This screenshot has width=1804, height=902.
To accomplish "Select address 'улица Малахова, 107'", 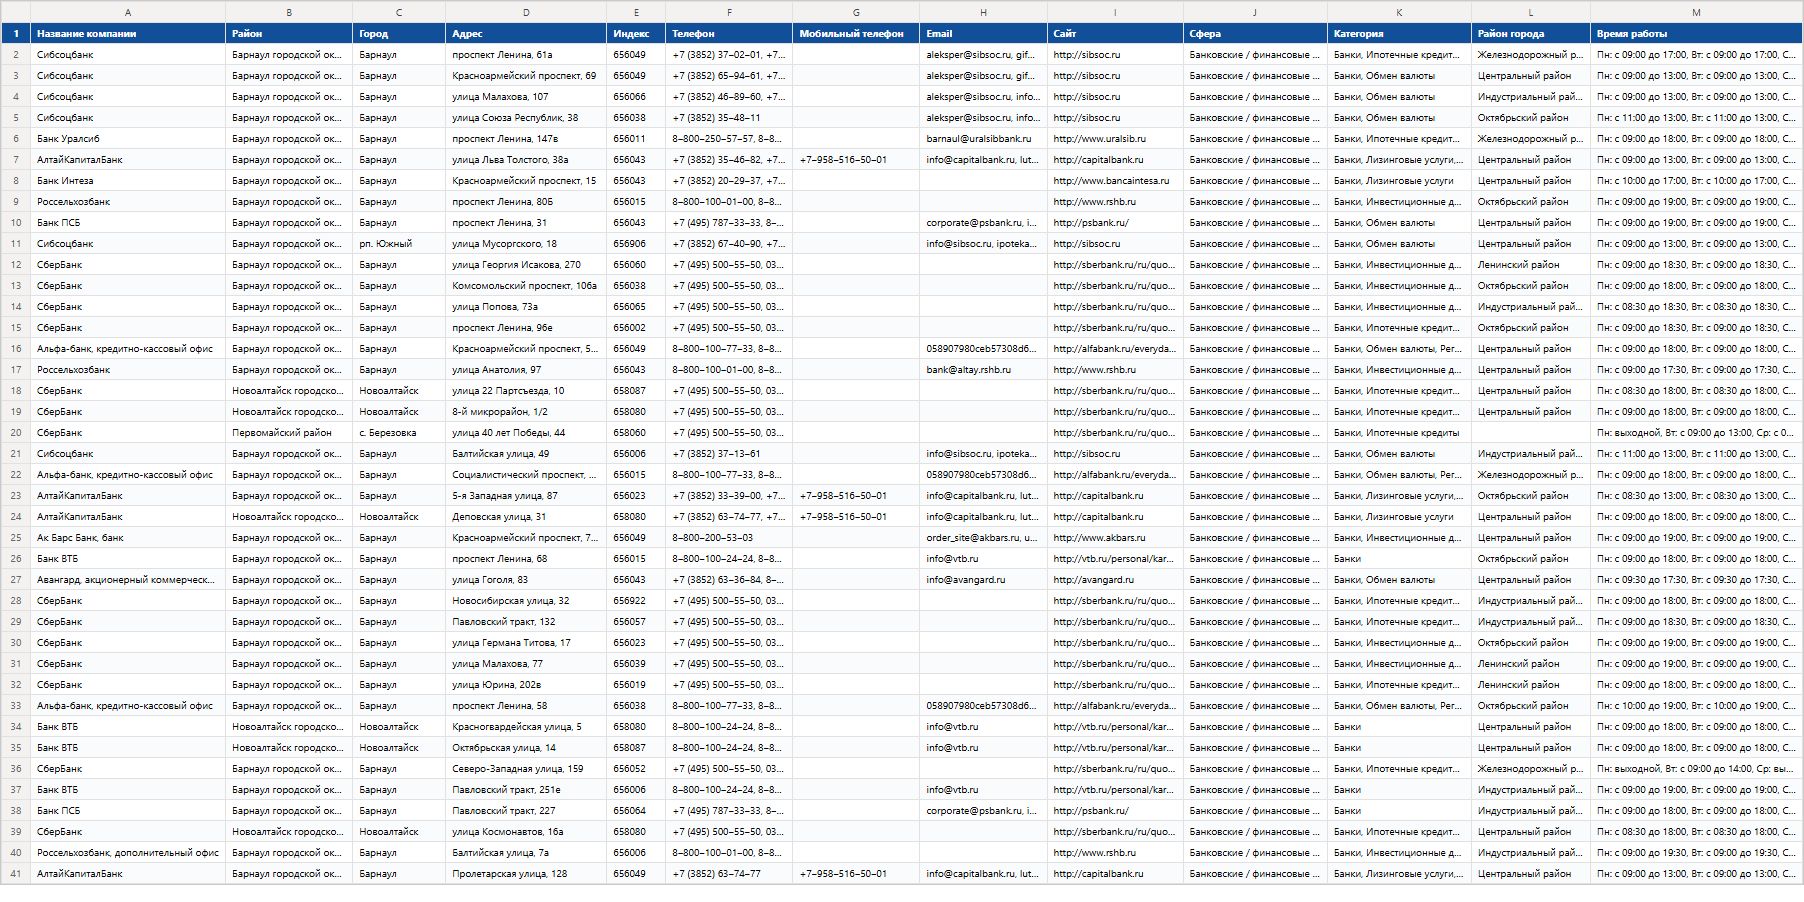I will tap(526, 96).
